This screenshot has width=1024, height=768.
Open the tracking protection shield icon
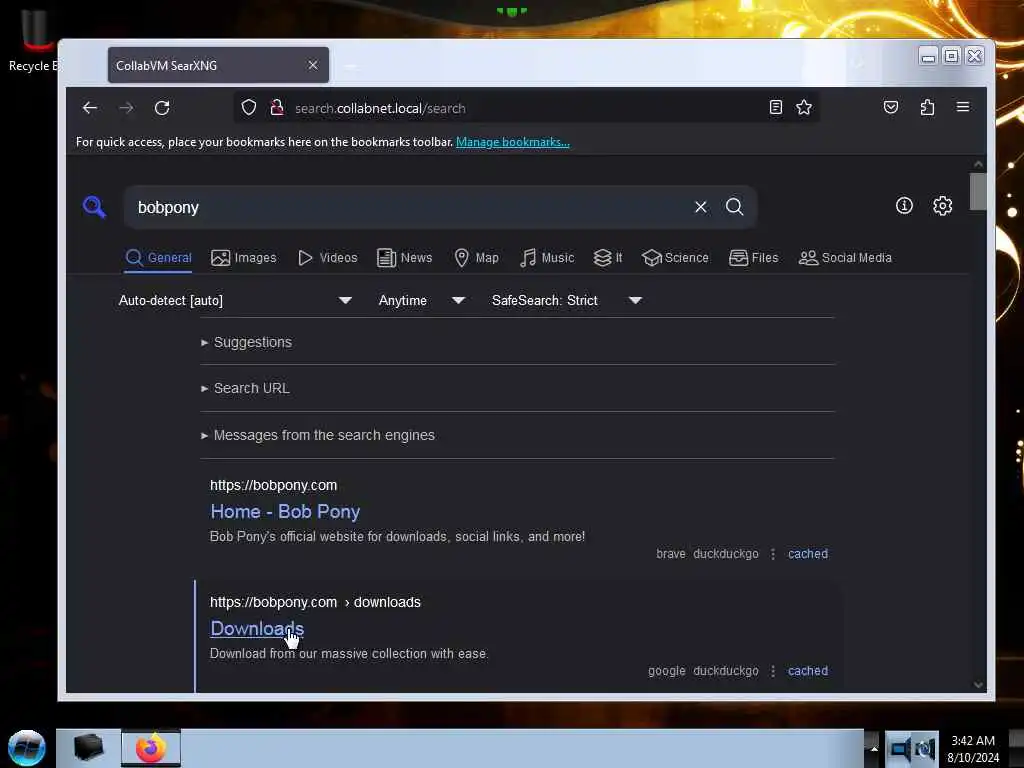pos(249,108)
